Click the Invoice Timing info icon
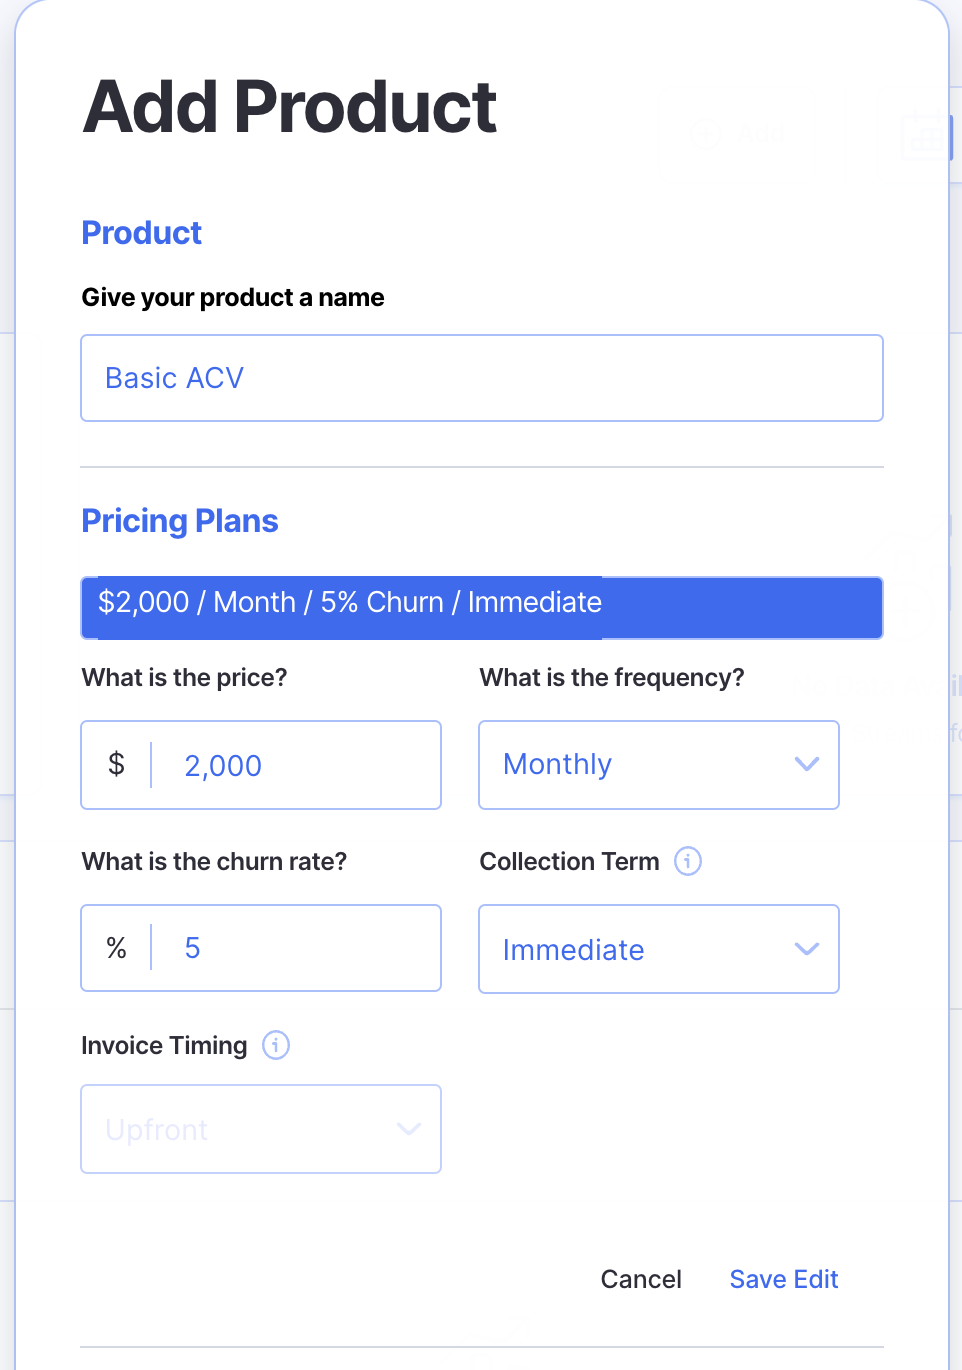 [276, 1045]
